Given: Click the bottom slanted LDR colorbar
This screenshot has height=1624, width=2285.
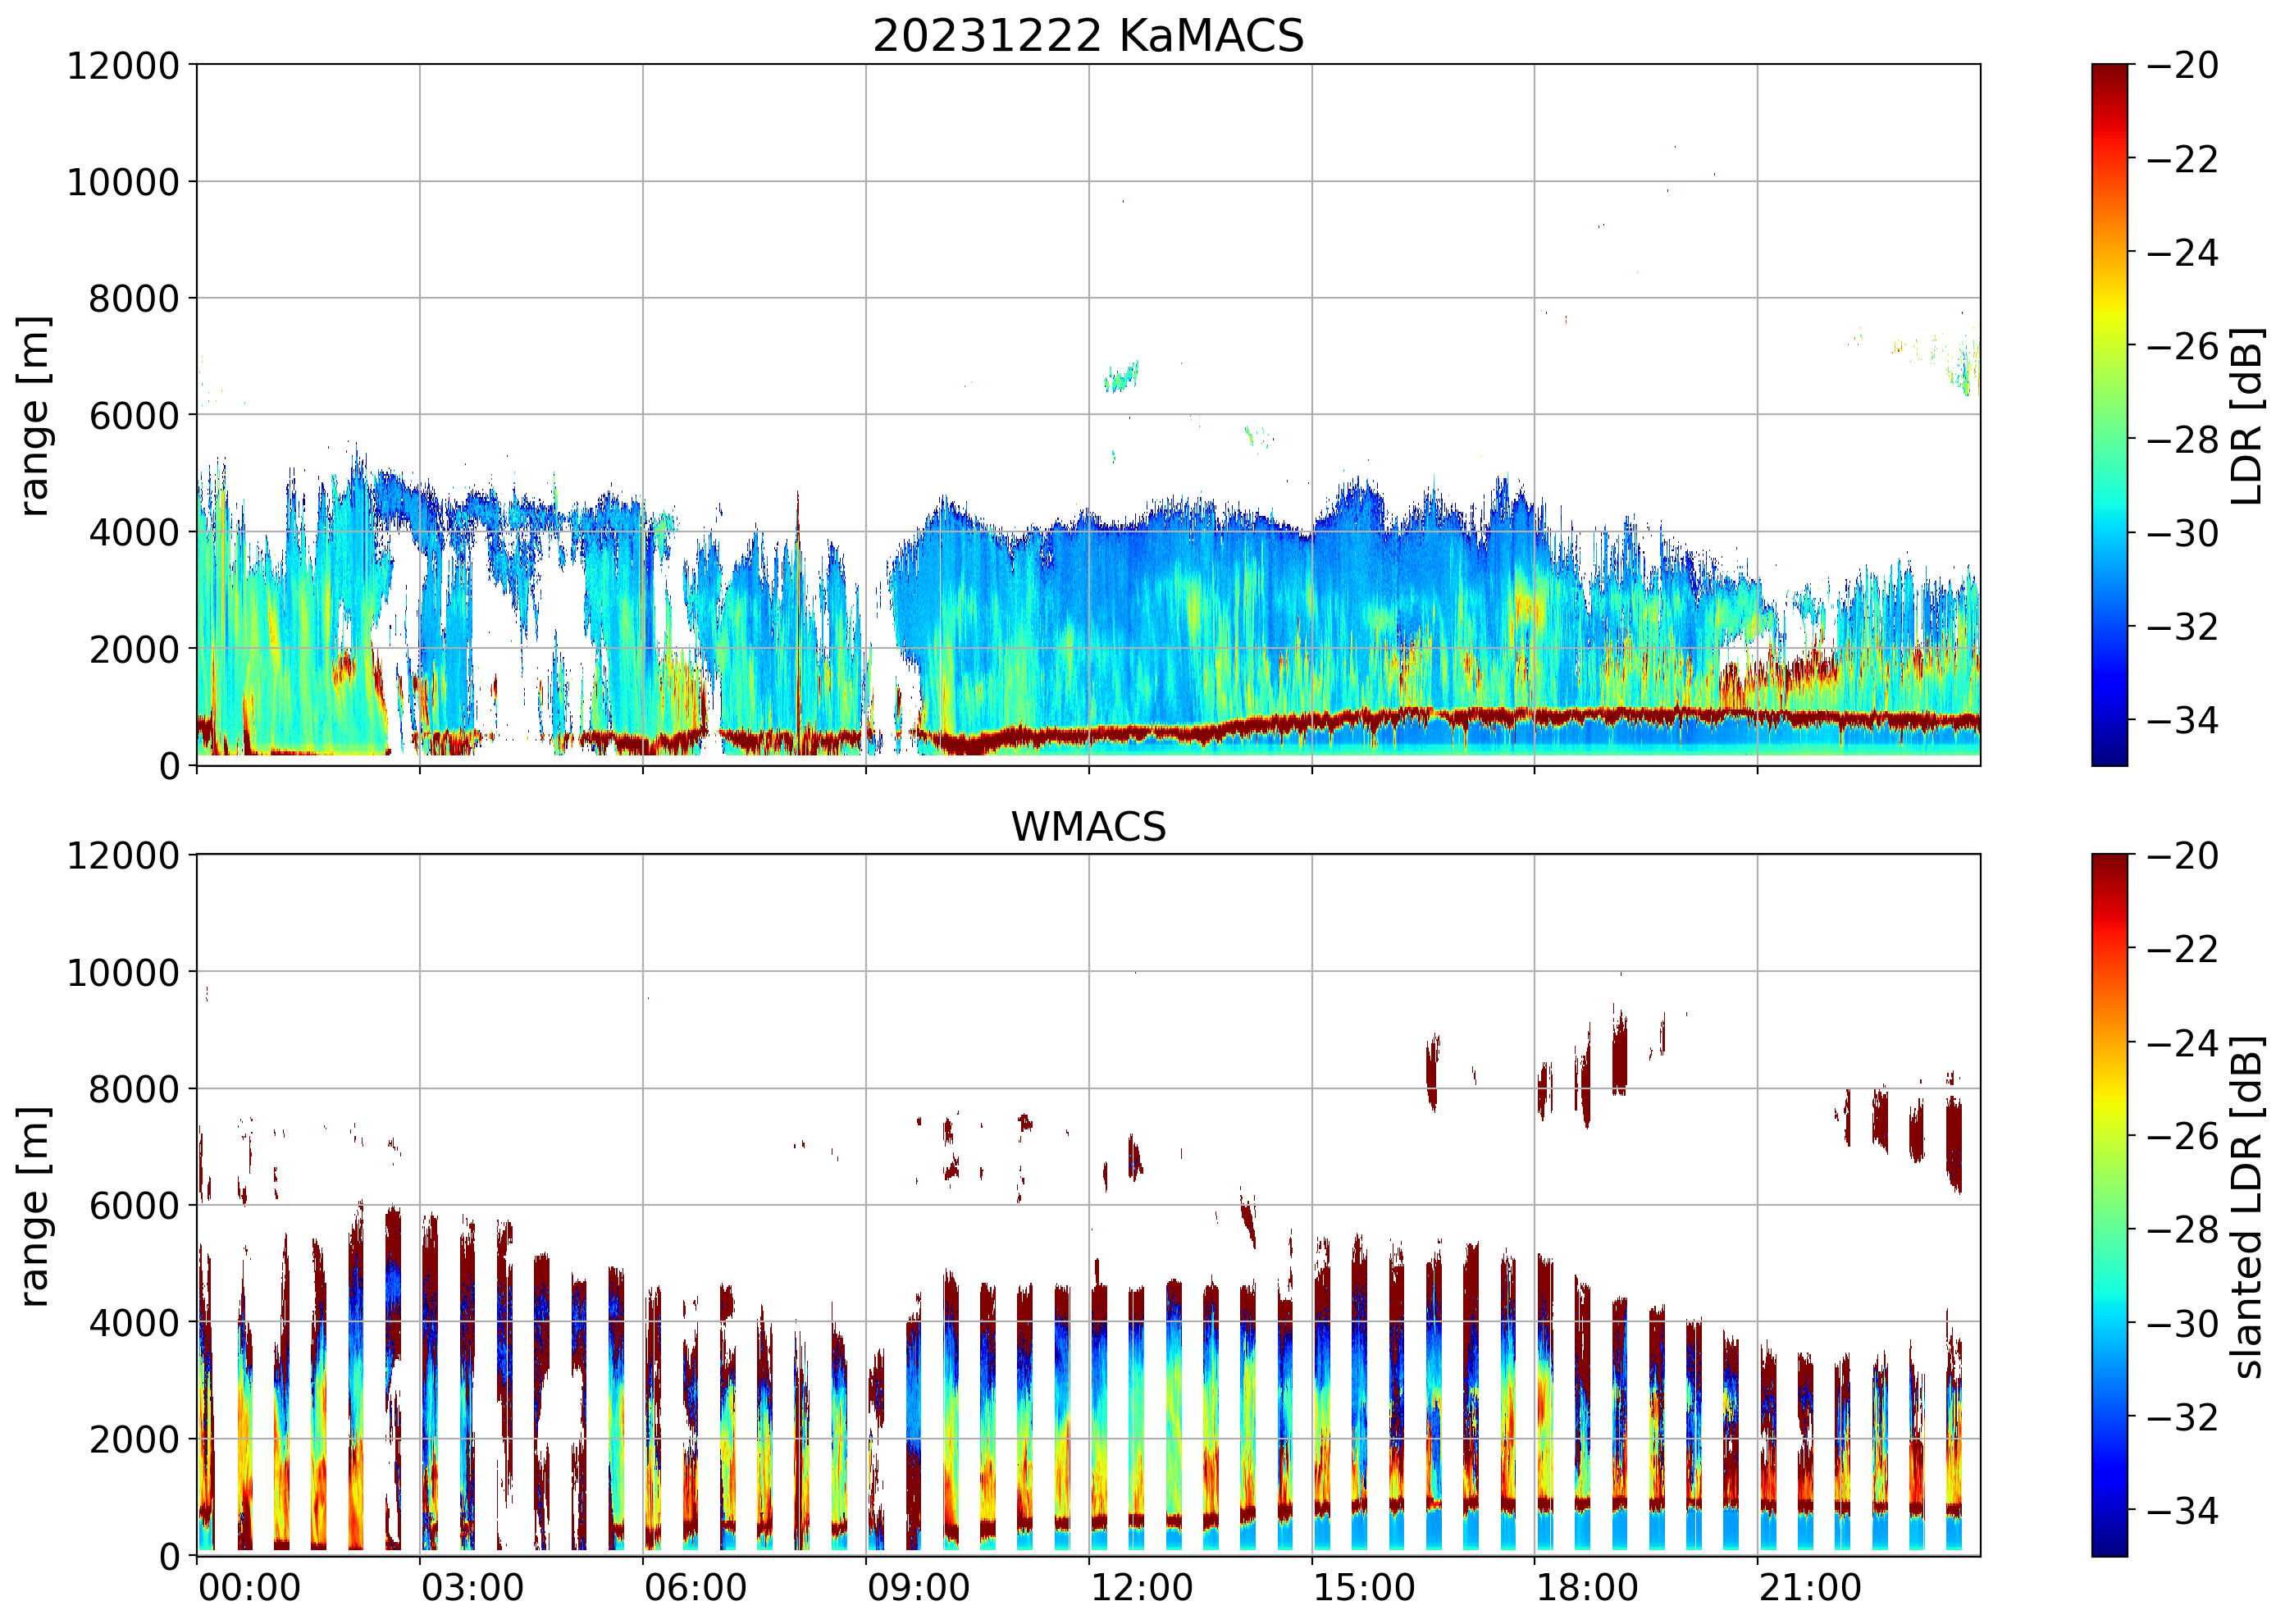Looking at the screenshot, I should click(2109, 1204).
